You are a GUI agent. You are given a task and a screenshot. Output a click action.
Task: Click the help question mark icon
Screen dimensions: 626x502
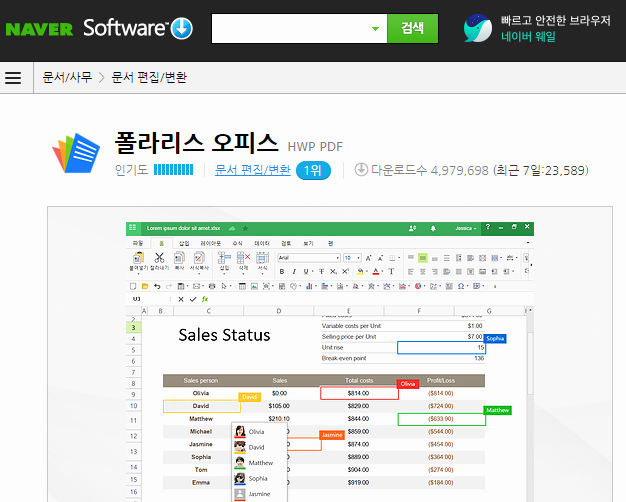[487, 227]
